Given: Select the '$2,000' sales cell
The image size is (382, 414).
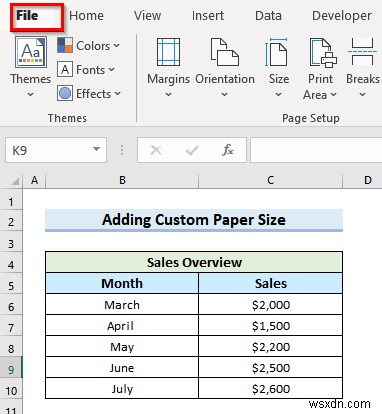Looking at the screenshot, I should 271,305.
